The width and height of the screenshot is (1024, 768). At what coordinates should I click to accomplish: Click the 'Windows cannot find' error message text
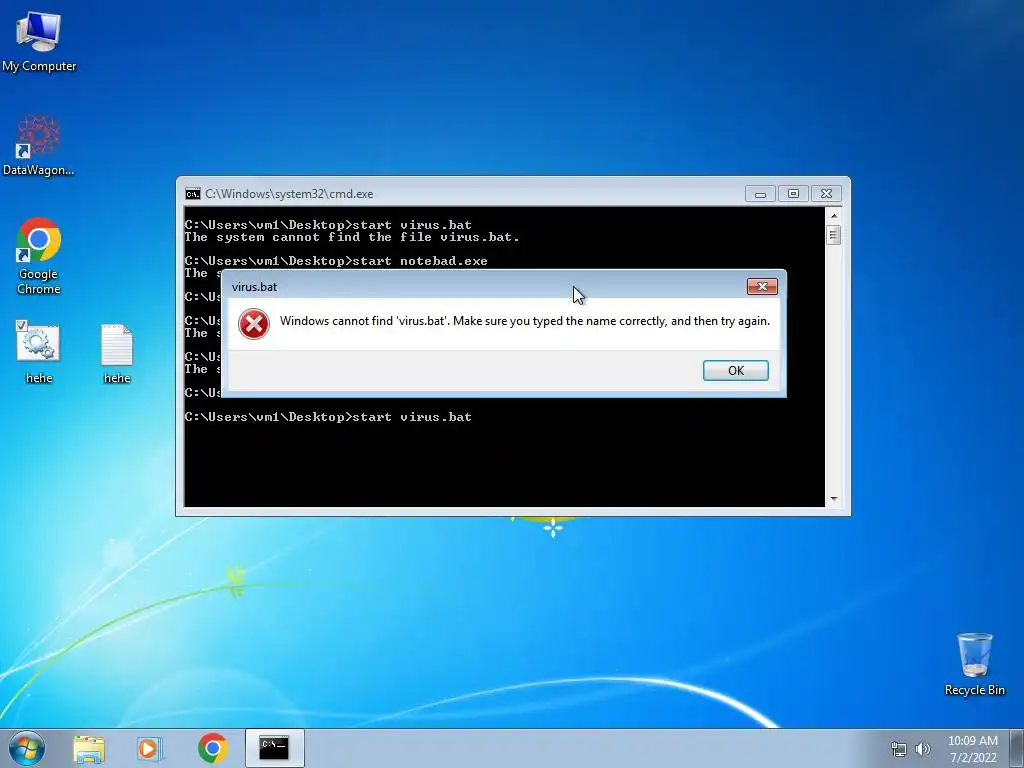click(x=524, y=321)
